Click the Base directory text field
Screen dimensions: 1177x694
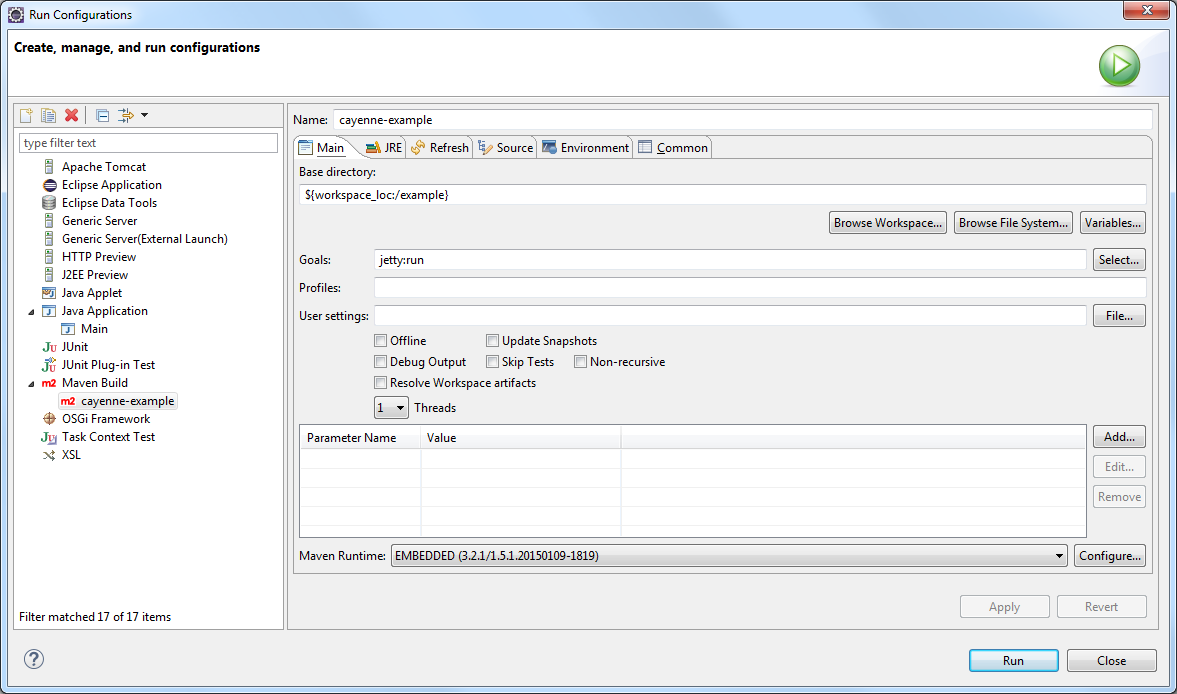tap(722, 194)
